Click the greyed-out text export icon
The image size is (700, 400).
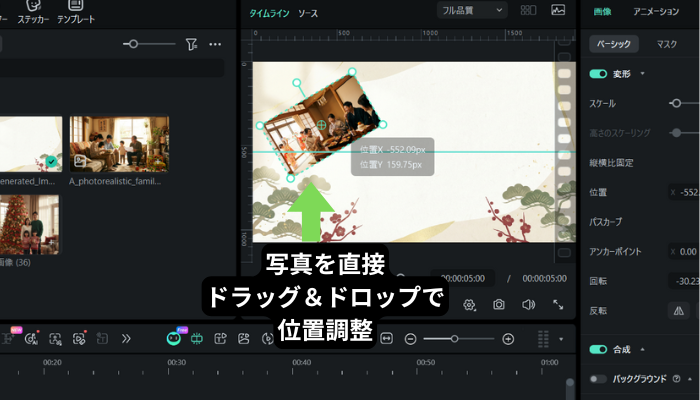(x=102, y=339)
